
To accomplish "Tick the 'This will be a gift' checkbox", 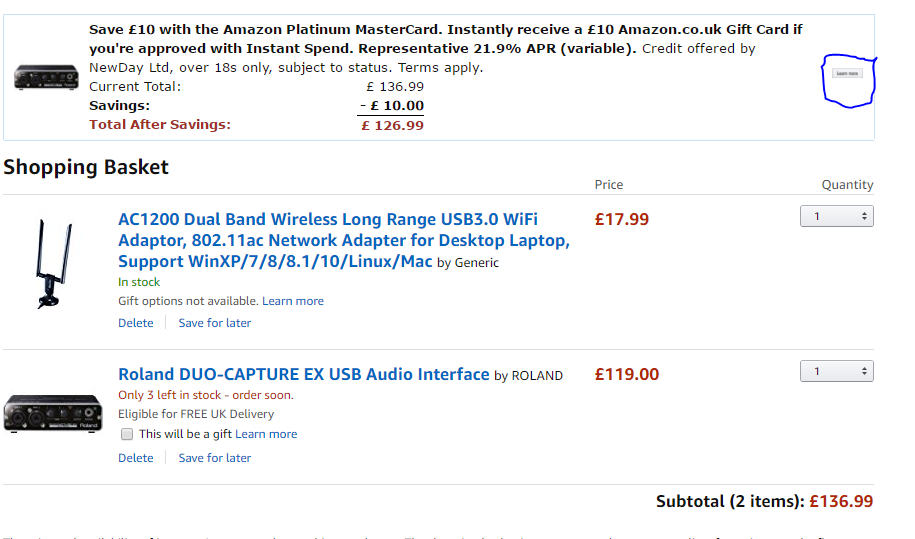I will pos(127,434).
